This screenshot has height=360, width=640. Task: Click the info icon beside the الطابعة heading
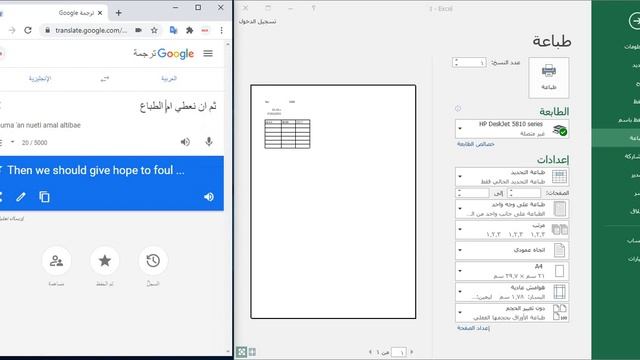coord(458,109)
